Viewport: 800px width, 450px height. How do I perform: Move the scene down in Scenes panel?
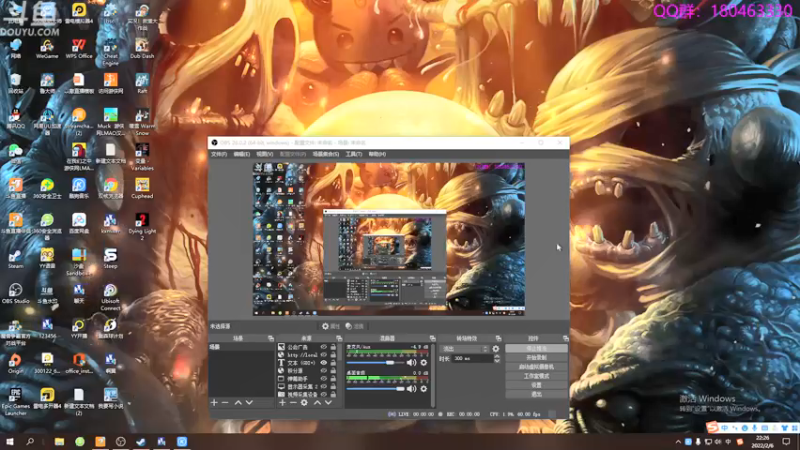249,403
